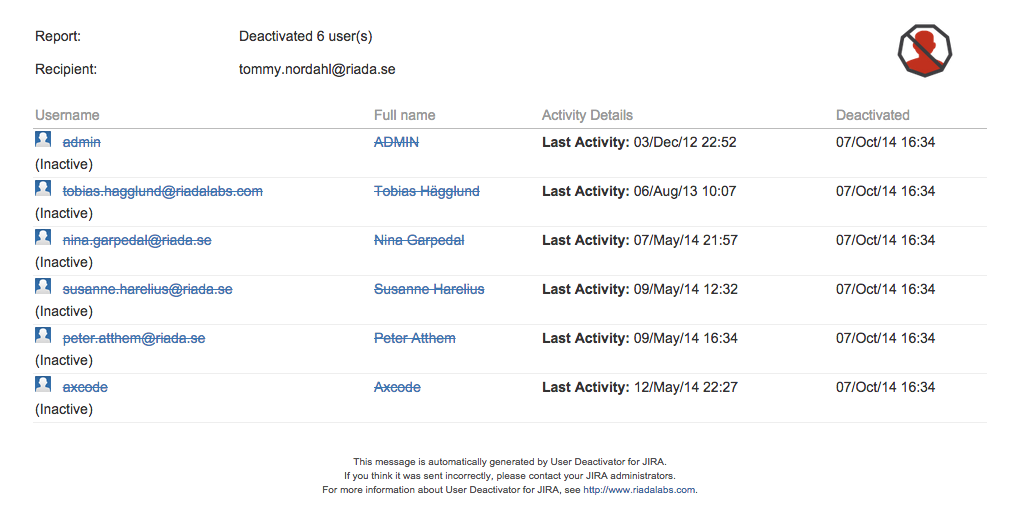Open nina.garpedal@riada.se user link
Screen dimensions: 1019x532
137,240
